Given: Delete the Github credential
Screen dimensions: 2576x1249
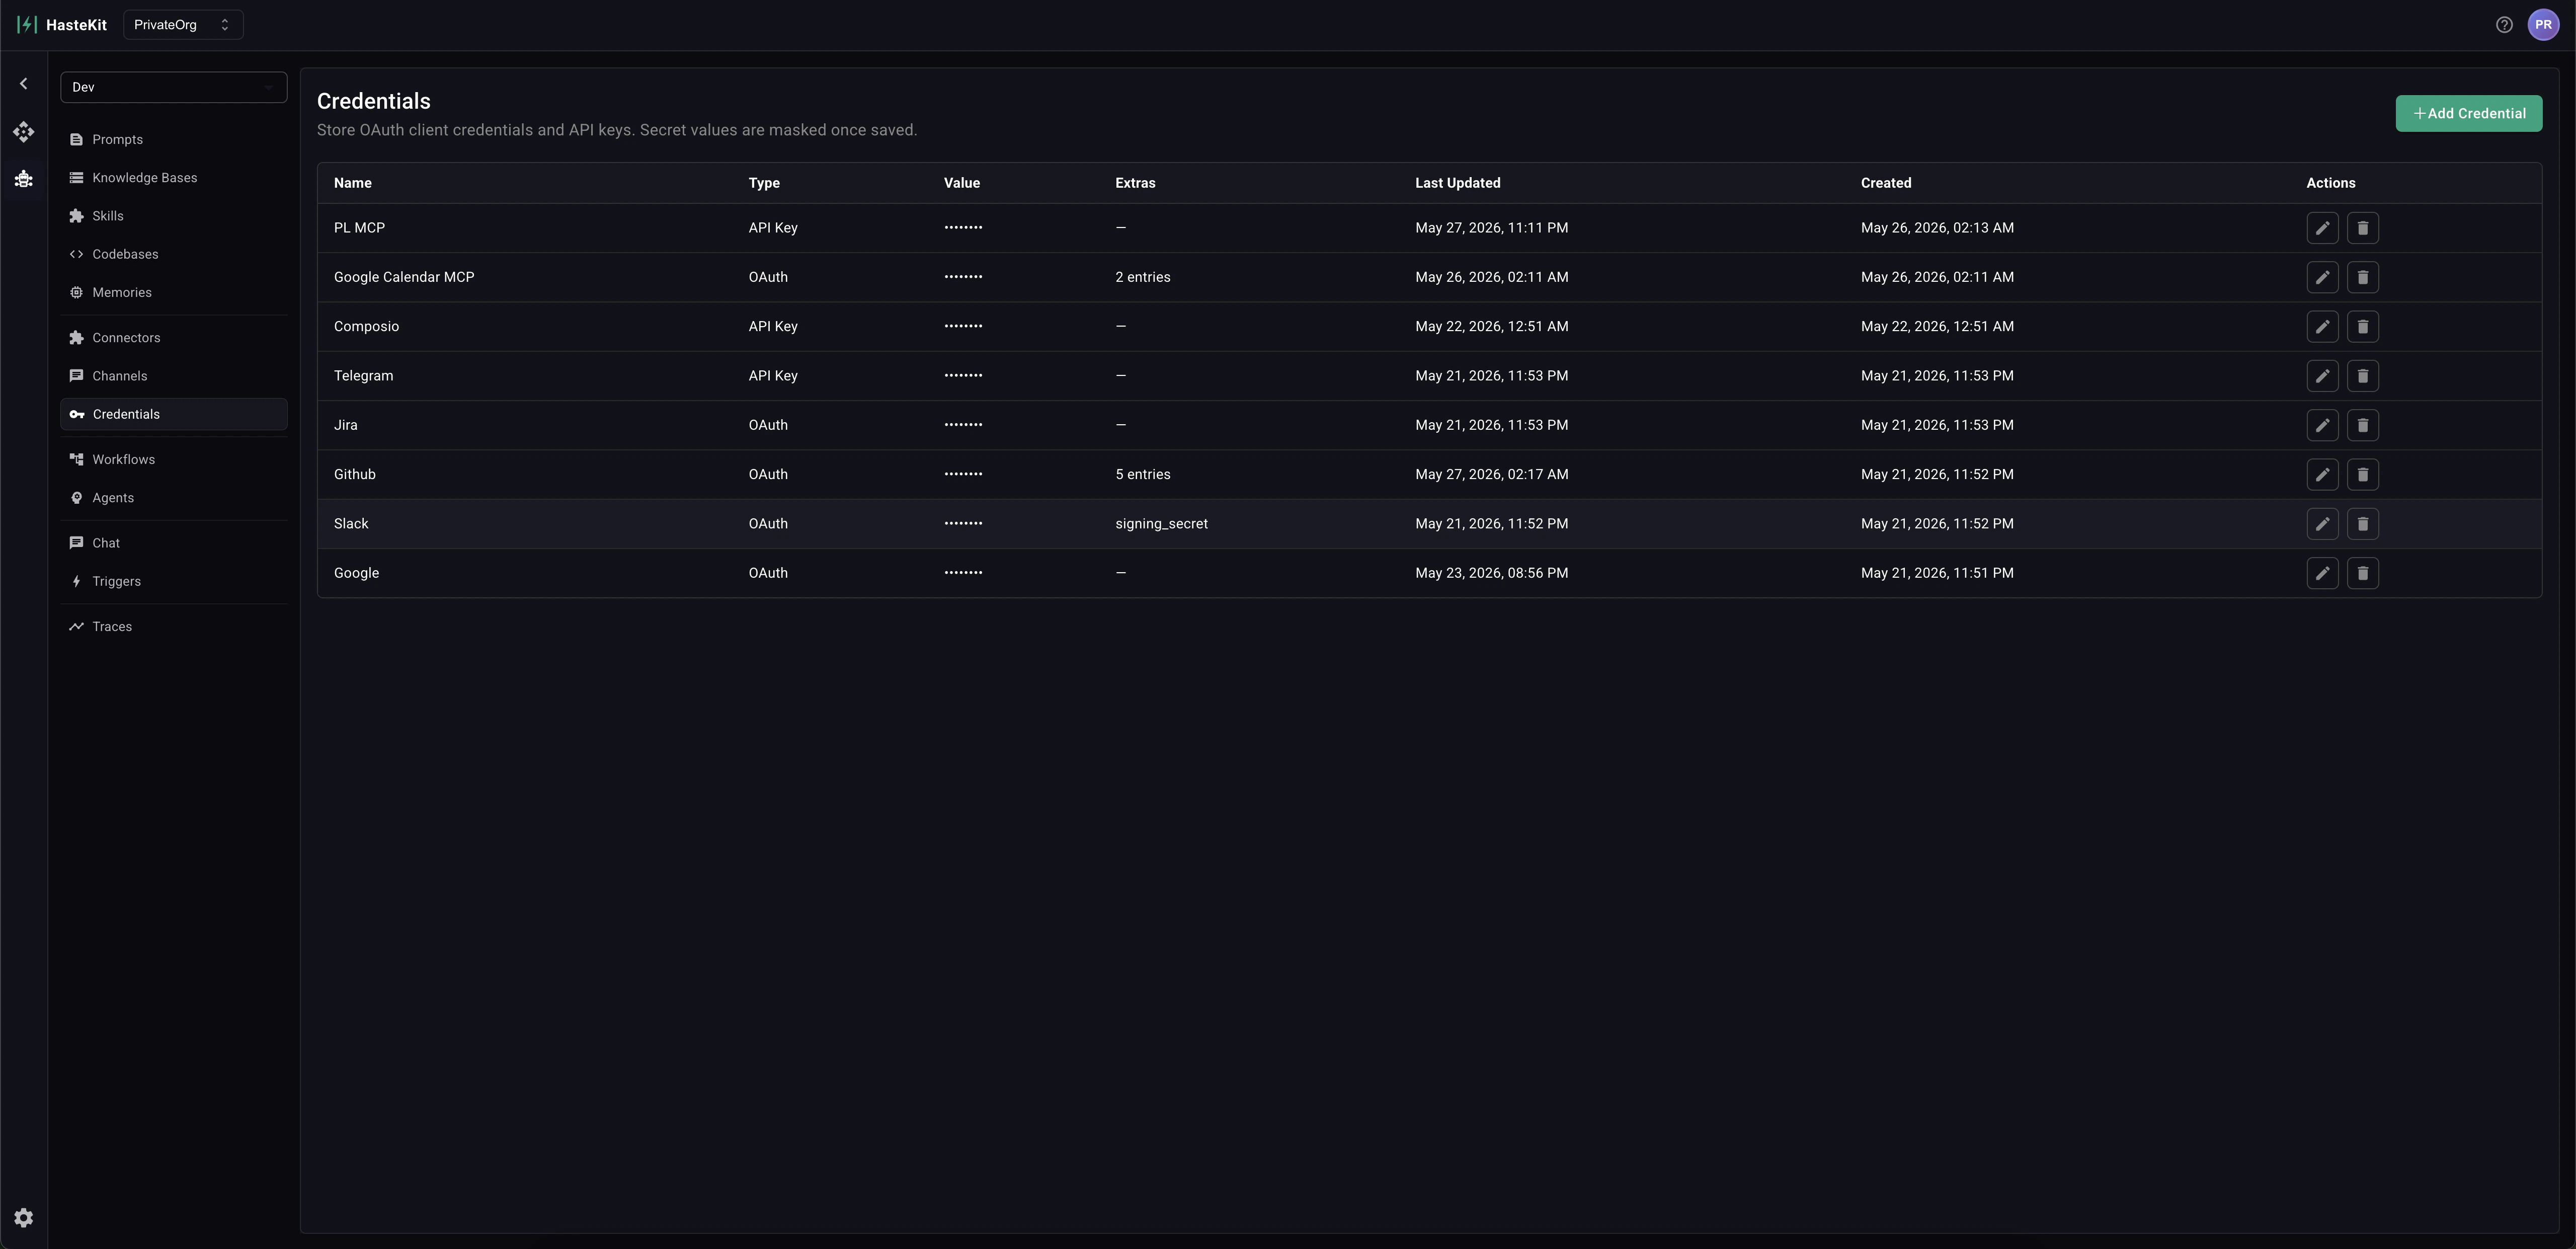Looking at the screenshot, I should pyautogui.click(x=2362, y=474).
